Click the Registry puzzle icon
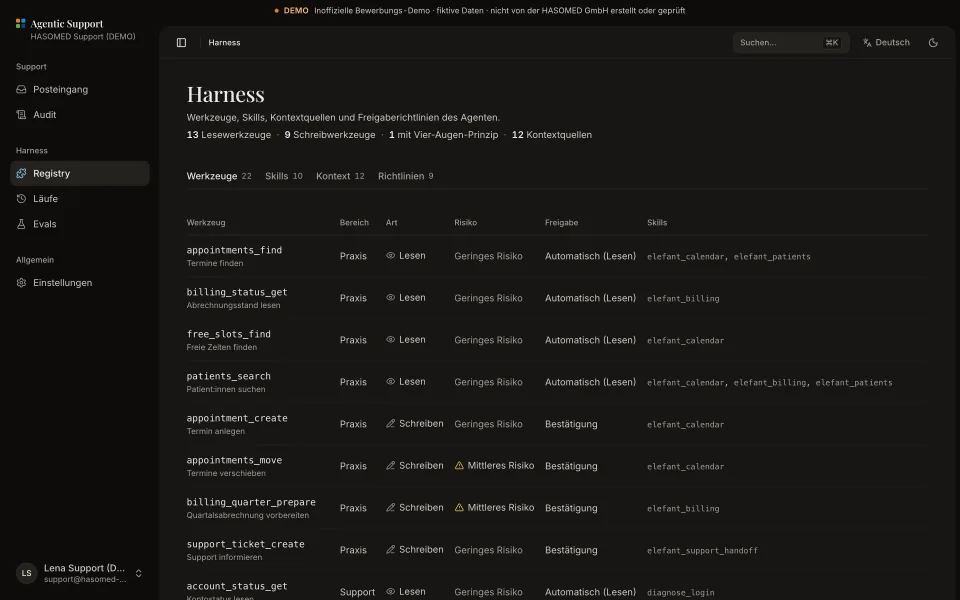Image resolution: width=960 pixels, height=600 pixels. click(x=21, y=173)
